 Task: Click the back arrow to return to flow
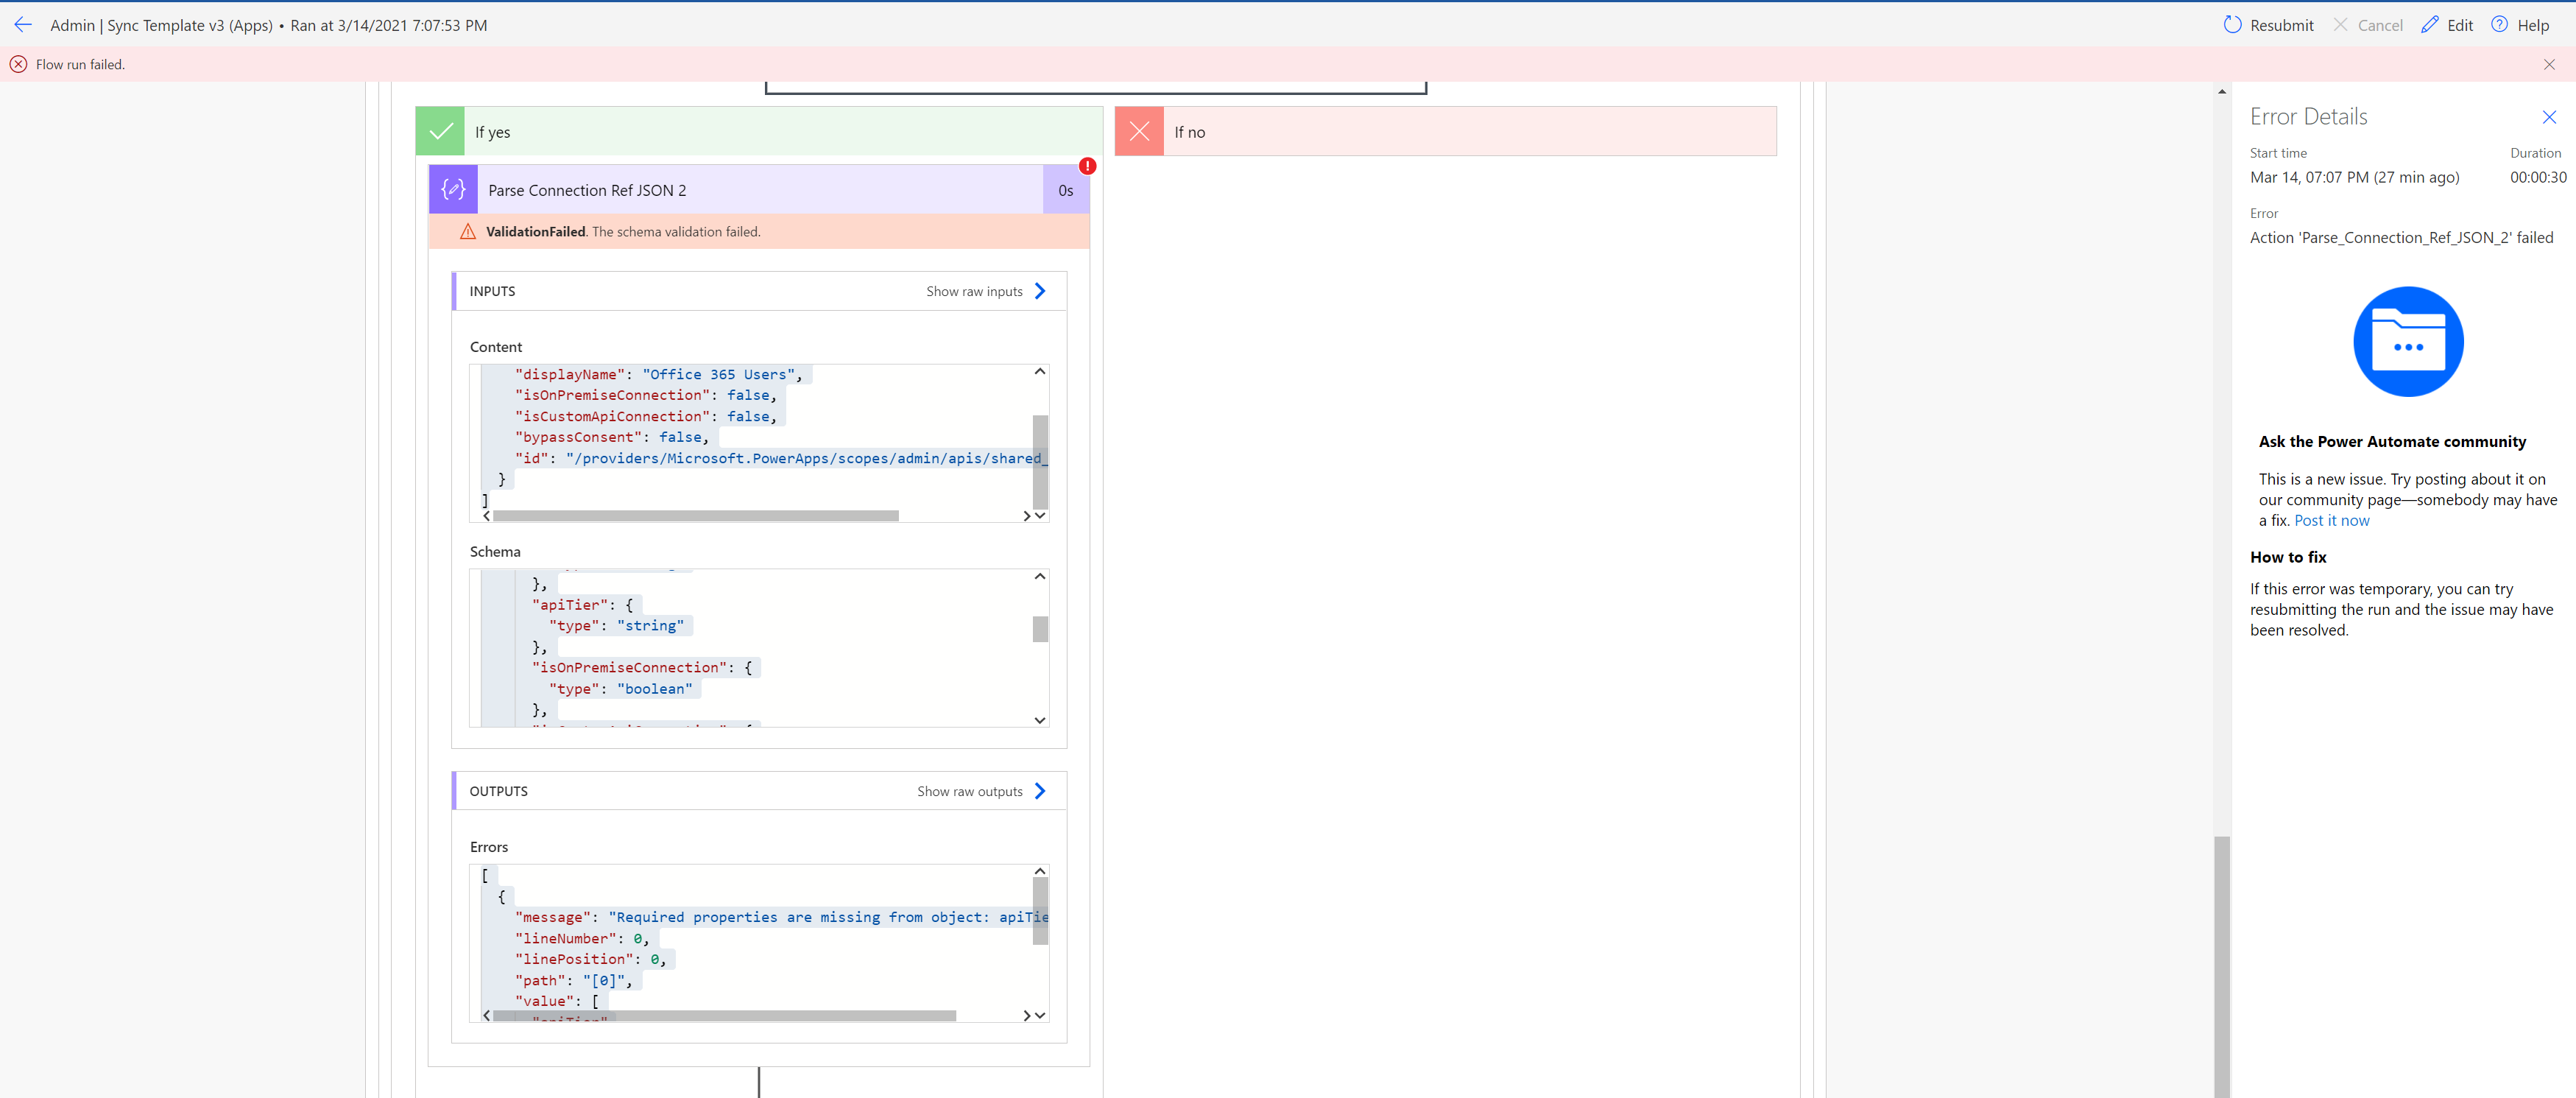[x=23, y=24]
